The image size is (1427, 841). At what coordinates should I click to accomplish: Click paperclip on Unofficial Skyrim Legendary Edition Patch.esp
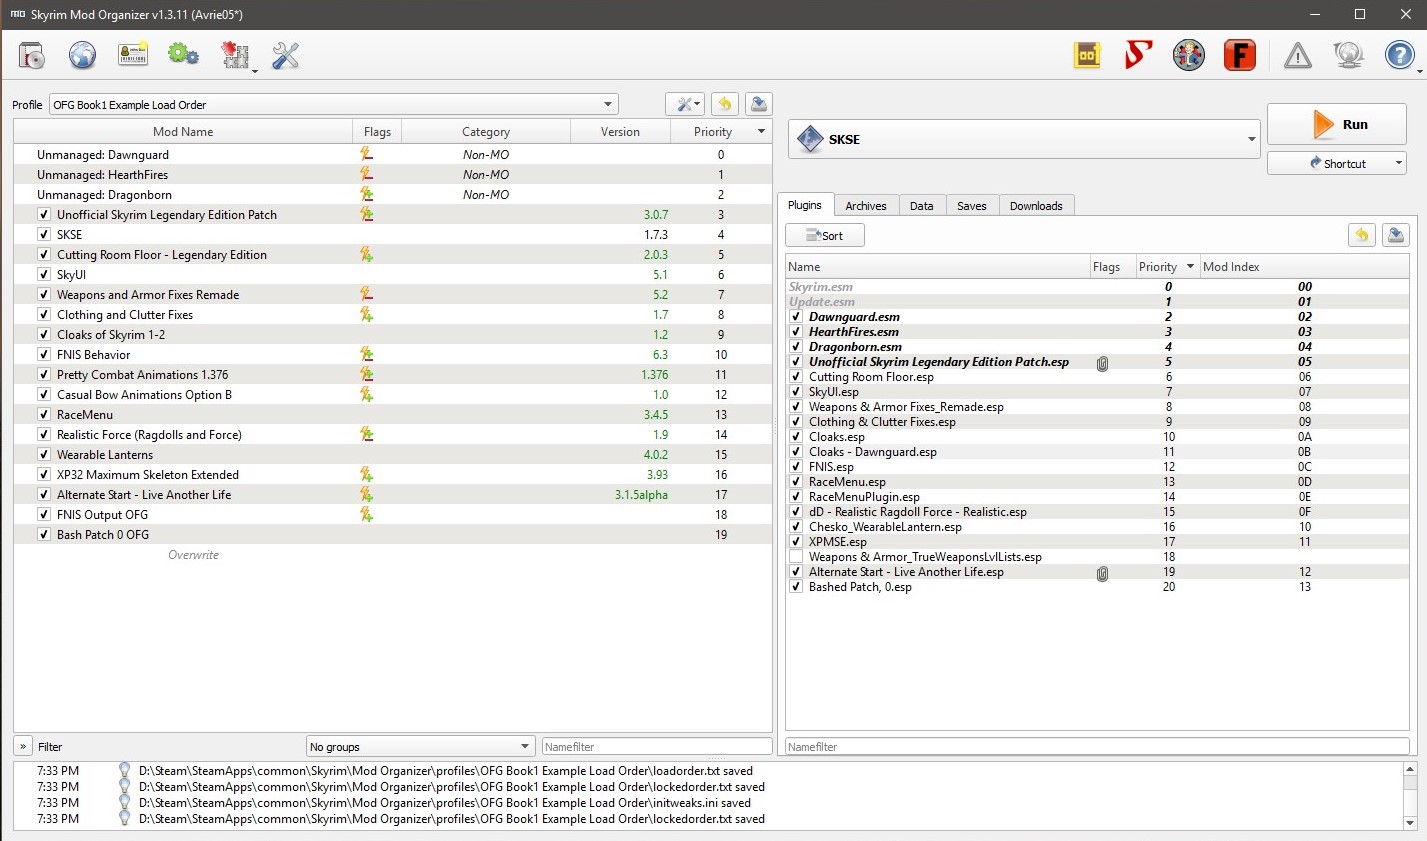tap(1102, 363)
